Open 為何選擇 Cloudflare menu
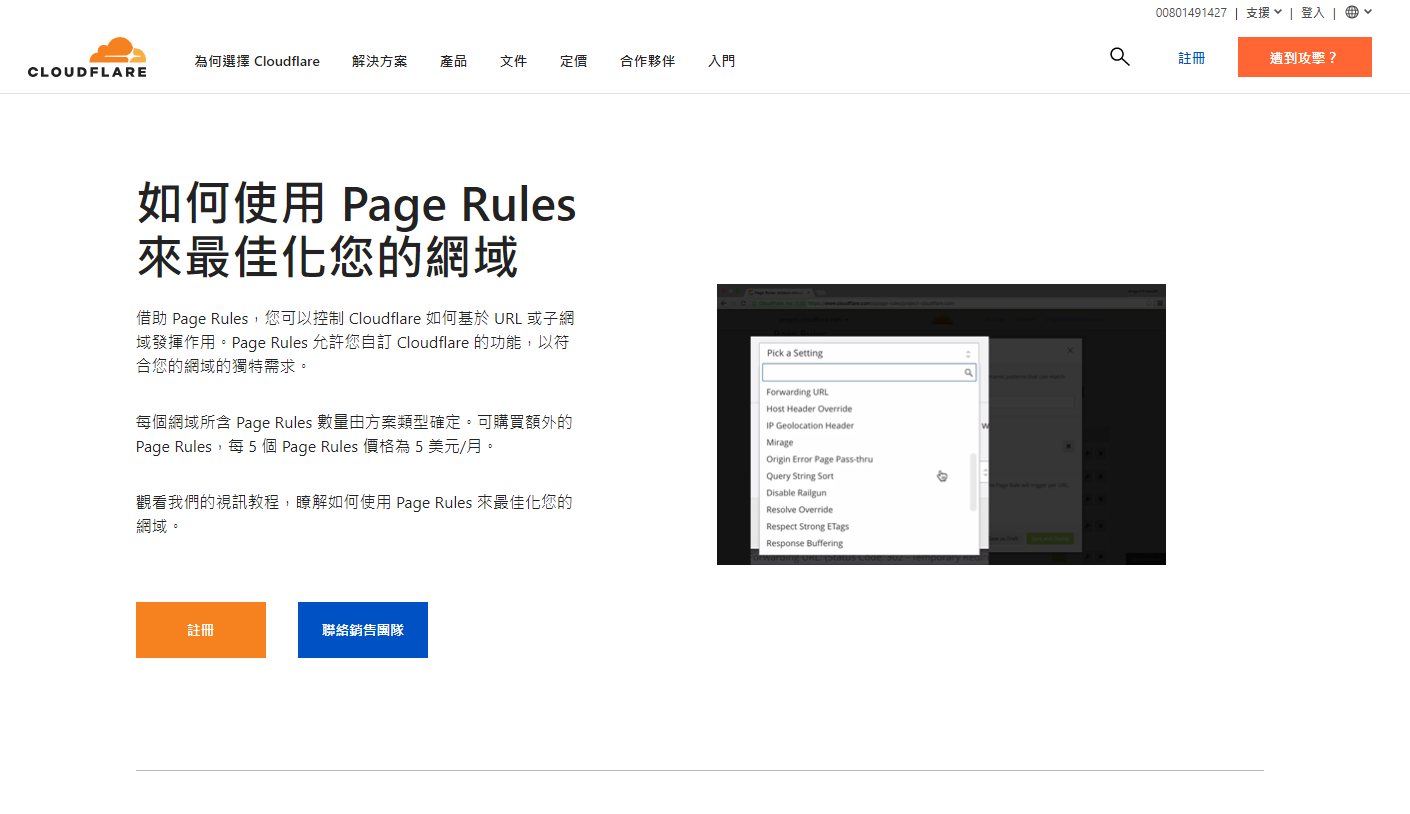This screenshot has height=814, width=1410. coord(257,61)
